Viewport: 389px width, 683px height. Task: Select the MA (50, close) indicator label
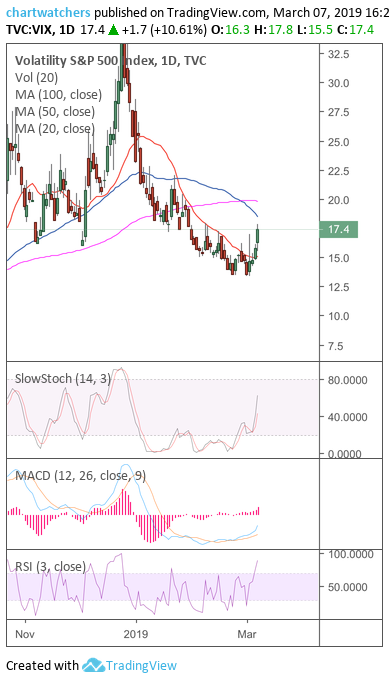pos(55,112)
